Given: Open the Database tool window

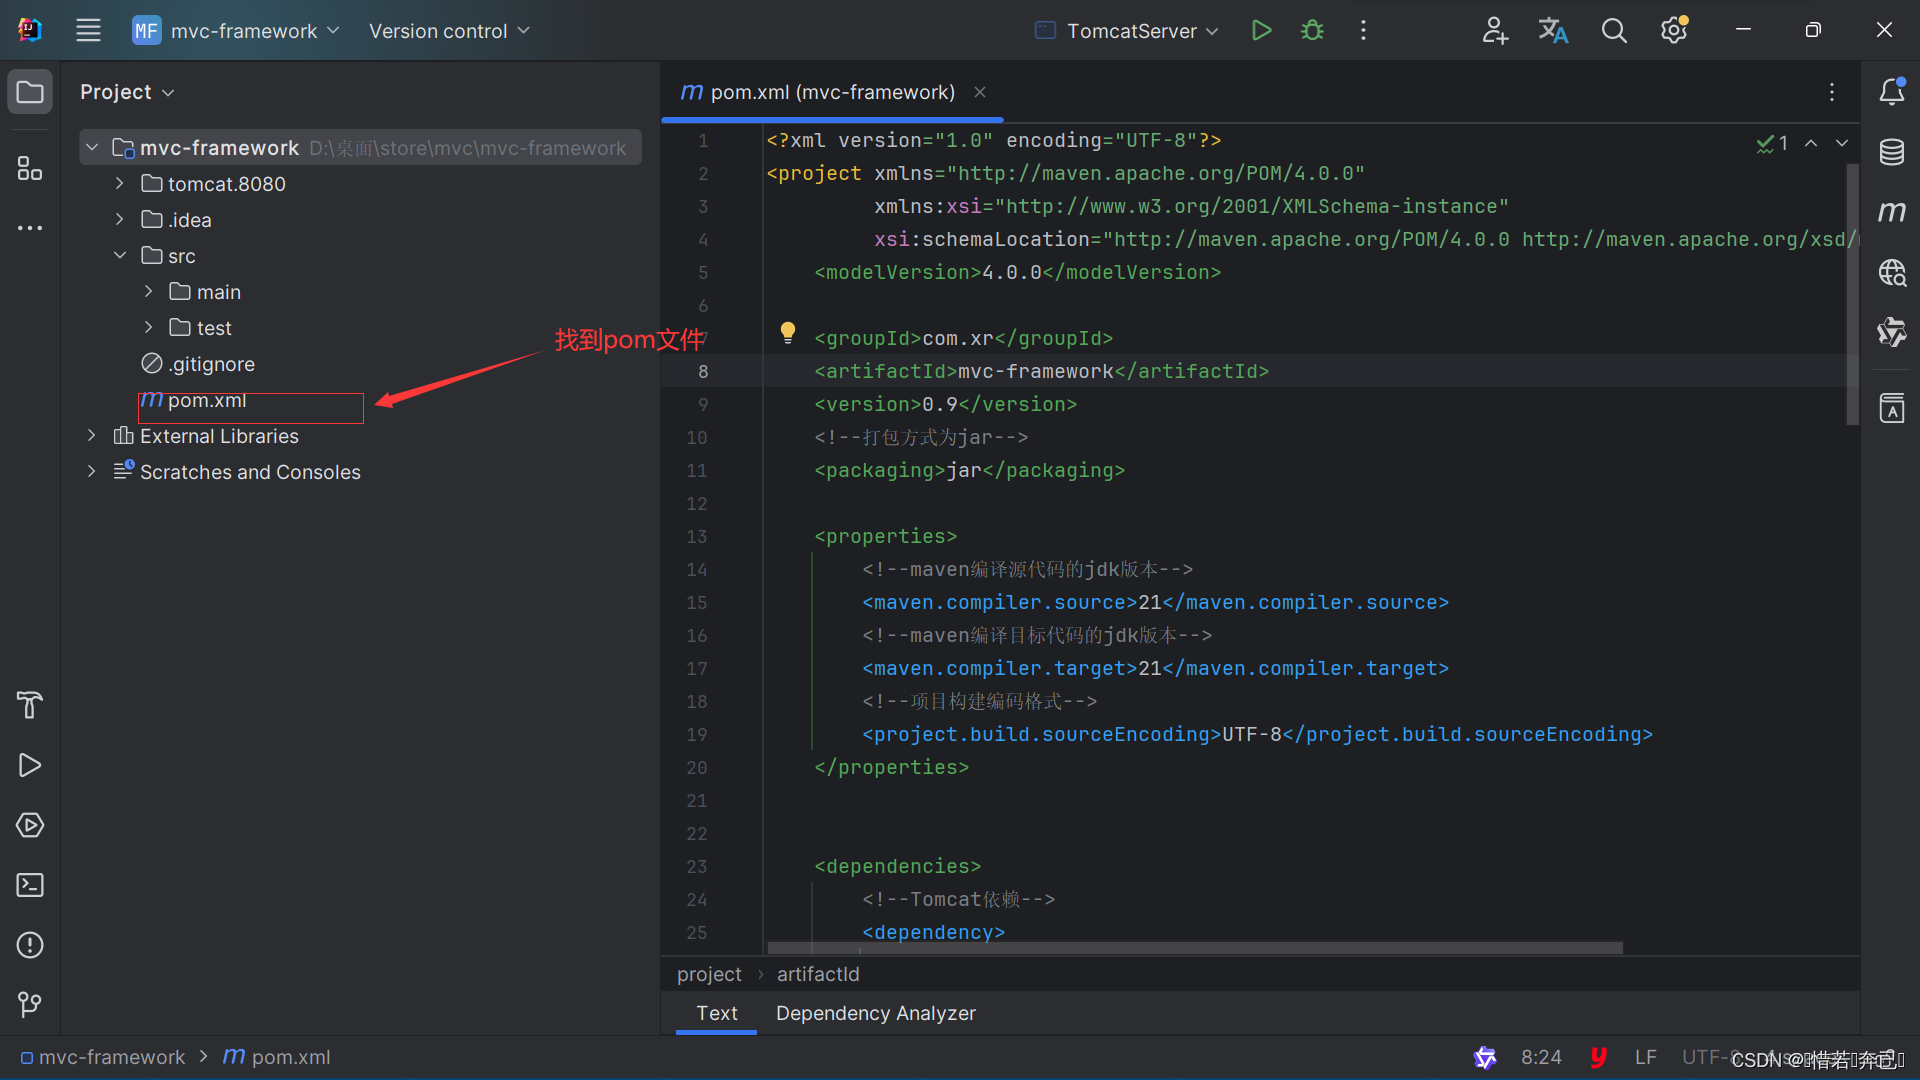Looking at the screenshot, I should 1891,152.
